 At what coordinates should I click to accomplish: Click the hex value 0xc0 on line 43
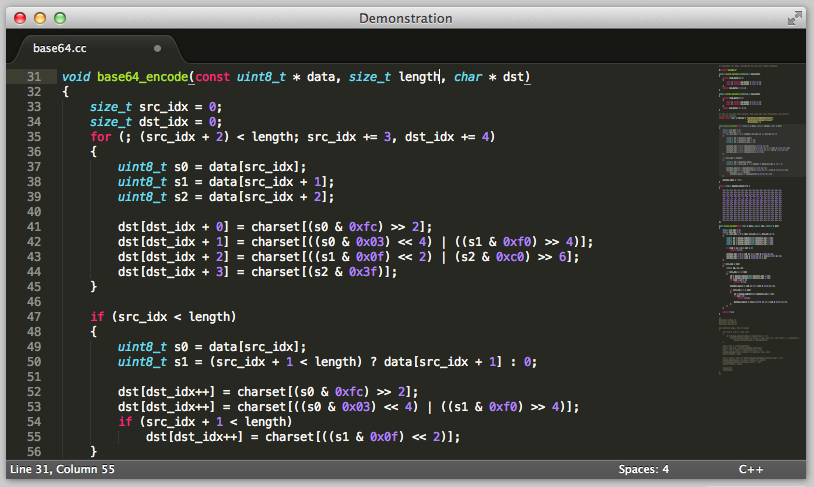(510, 257)
